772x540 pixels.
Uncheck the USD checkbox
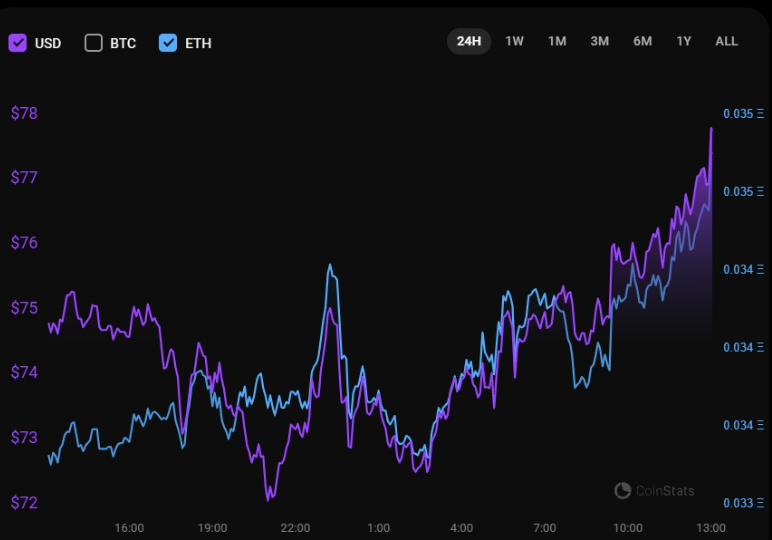point(17,42)
